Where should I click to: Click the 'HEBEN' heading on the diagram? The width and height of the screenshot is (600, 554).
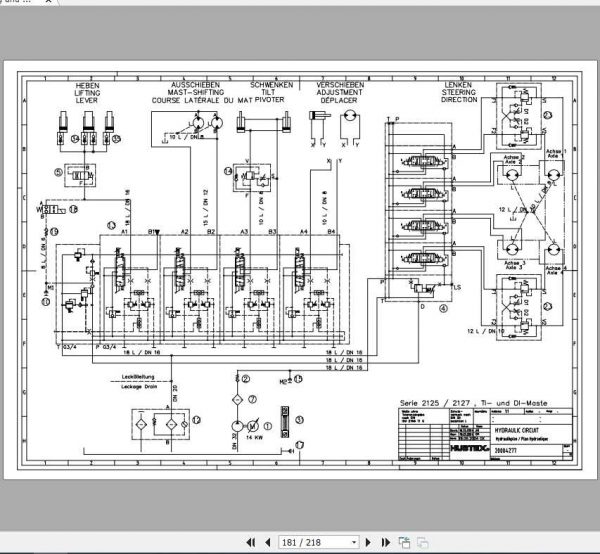pyautogui.click(x=87, y=86)
